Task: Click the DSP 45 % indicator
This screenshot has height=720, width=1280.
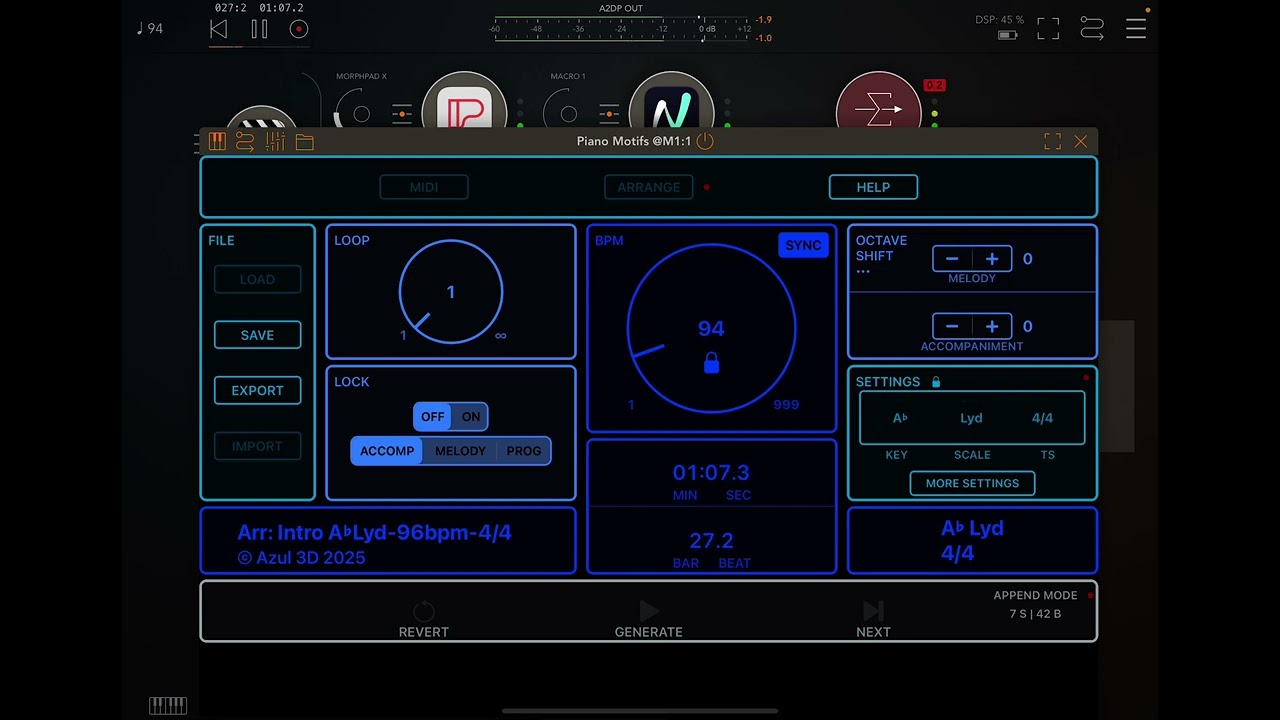Action: [1000, 20]
